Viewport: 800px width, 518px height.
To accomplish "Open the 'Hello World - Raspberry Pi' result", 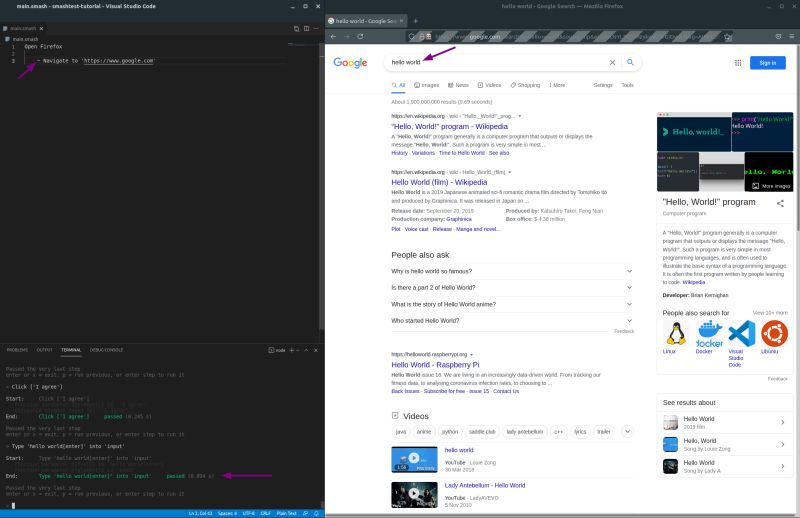I will (435, 365).
